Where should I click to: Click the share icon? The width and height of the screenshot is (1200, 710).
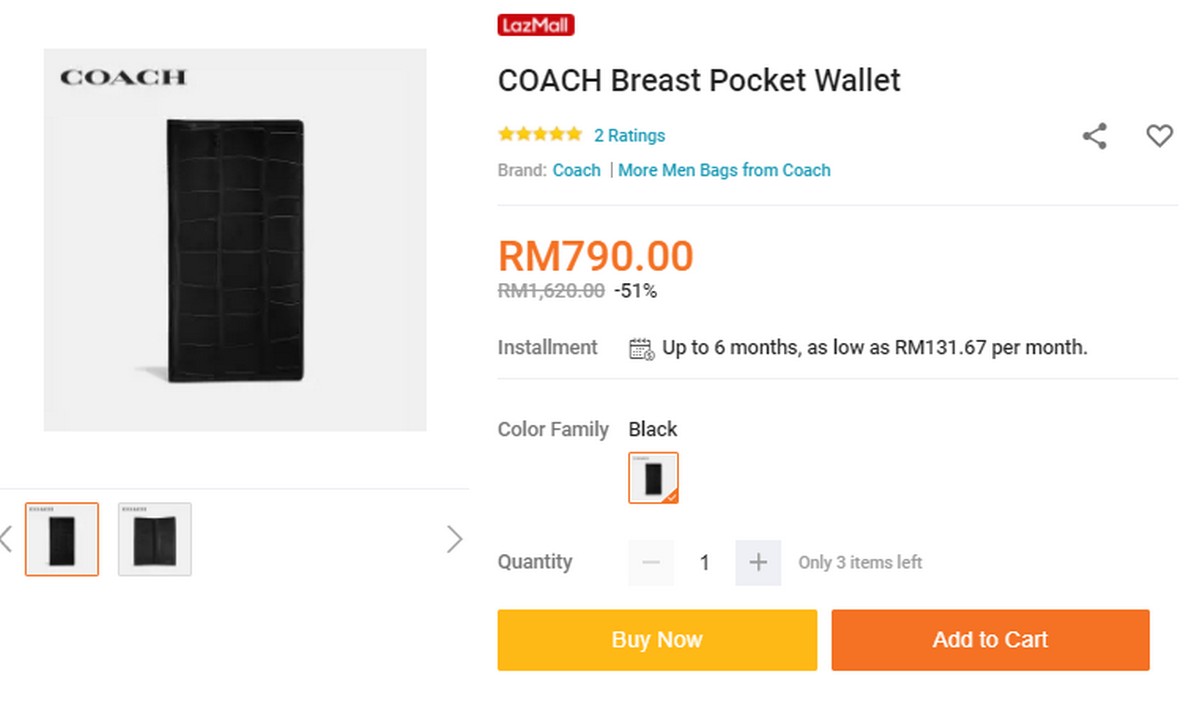(x=1095, y=136)
